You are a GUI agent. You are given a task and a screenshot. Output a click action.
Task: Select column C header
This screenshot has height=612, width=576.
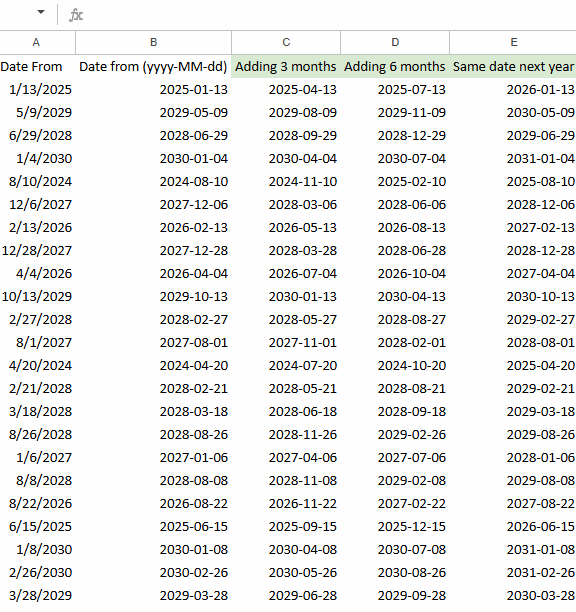click(286, 43)
